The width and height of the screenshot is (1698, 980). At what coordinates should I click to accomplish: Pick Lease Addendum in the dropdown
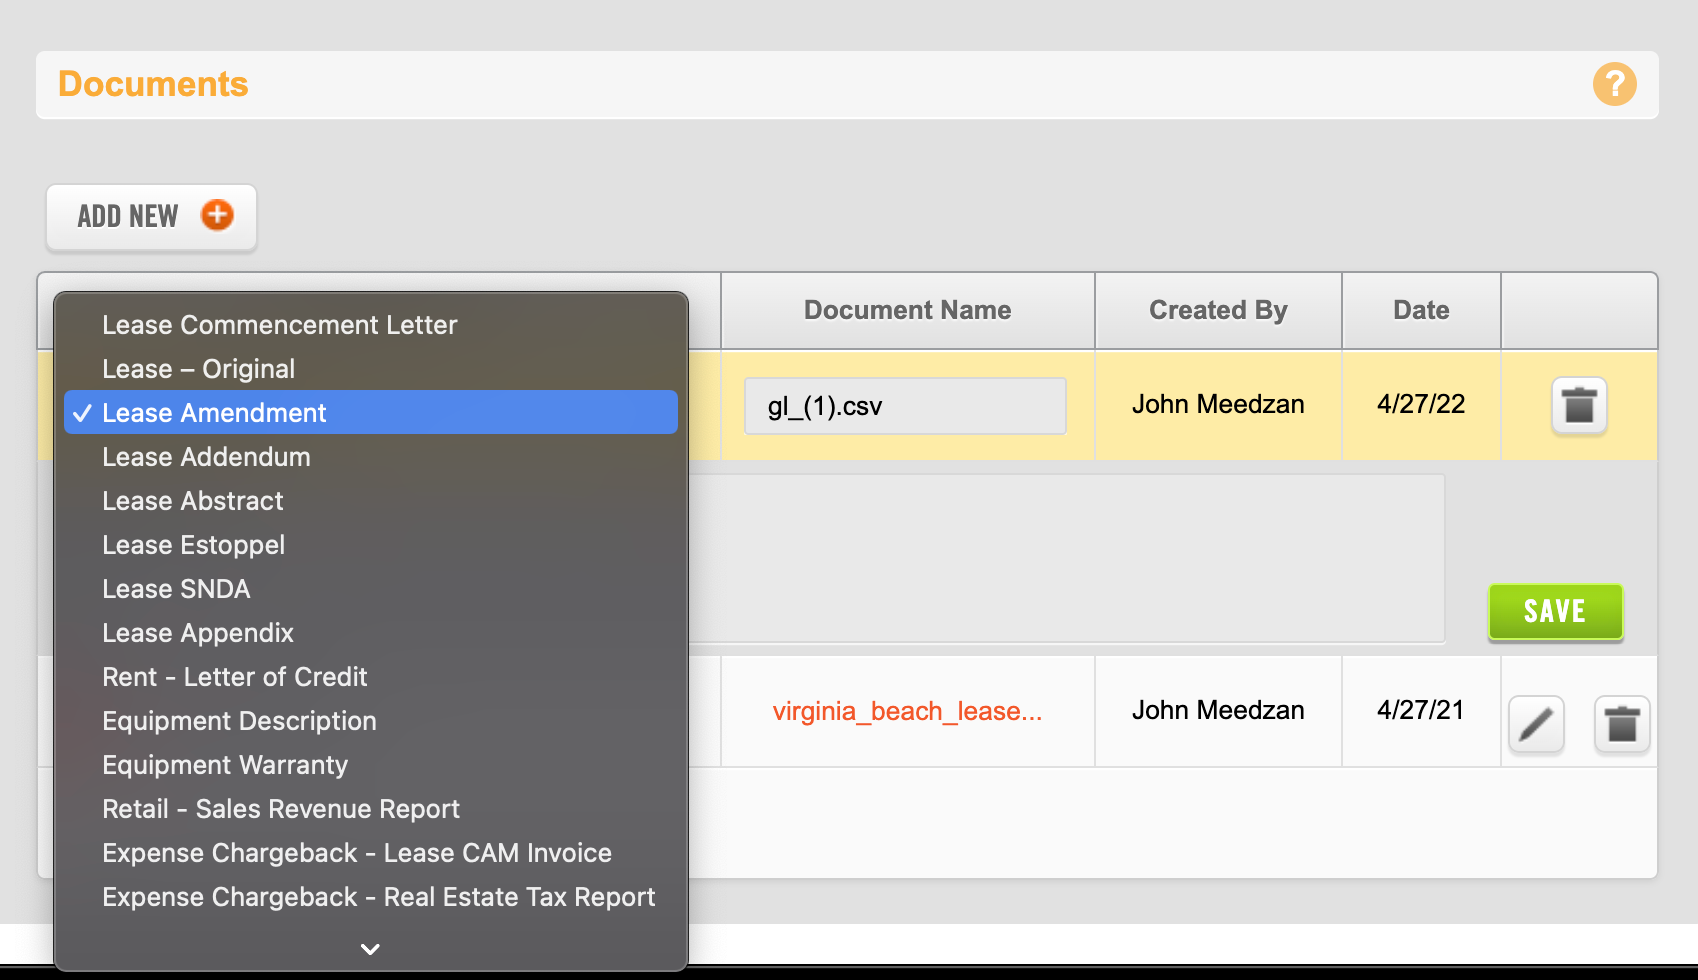click(x=206, y=457)
